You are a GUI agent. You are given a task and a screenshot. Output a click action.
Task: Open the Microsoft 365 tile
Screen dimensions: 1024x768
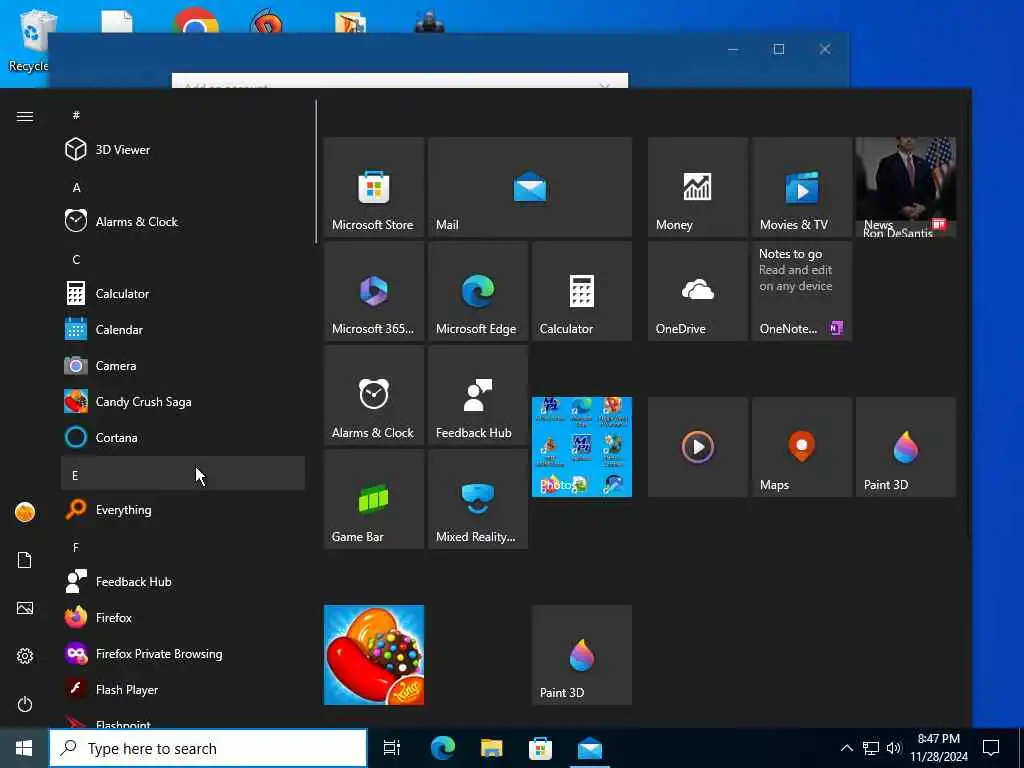coord(374,291)
